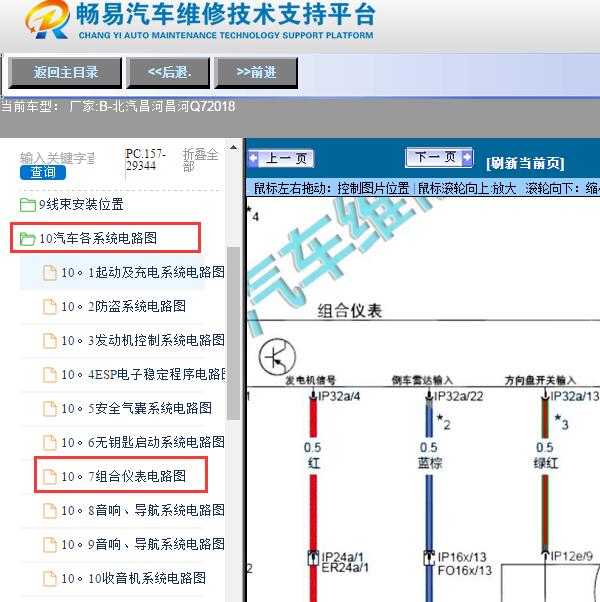Click the right arrow icon on 下一页
The image size is (600, 602).
tap(467, 157)
